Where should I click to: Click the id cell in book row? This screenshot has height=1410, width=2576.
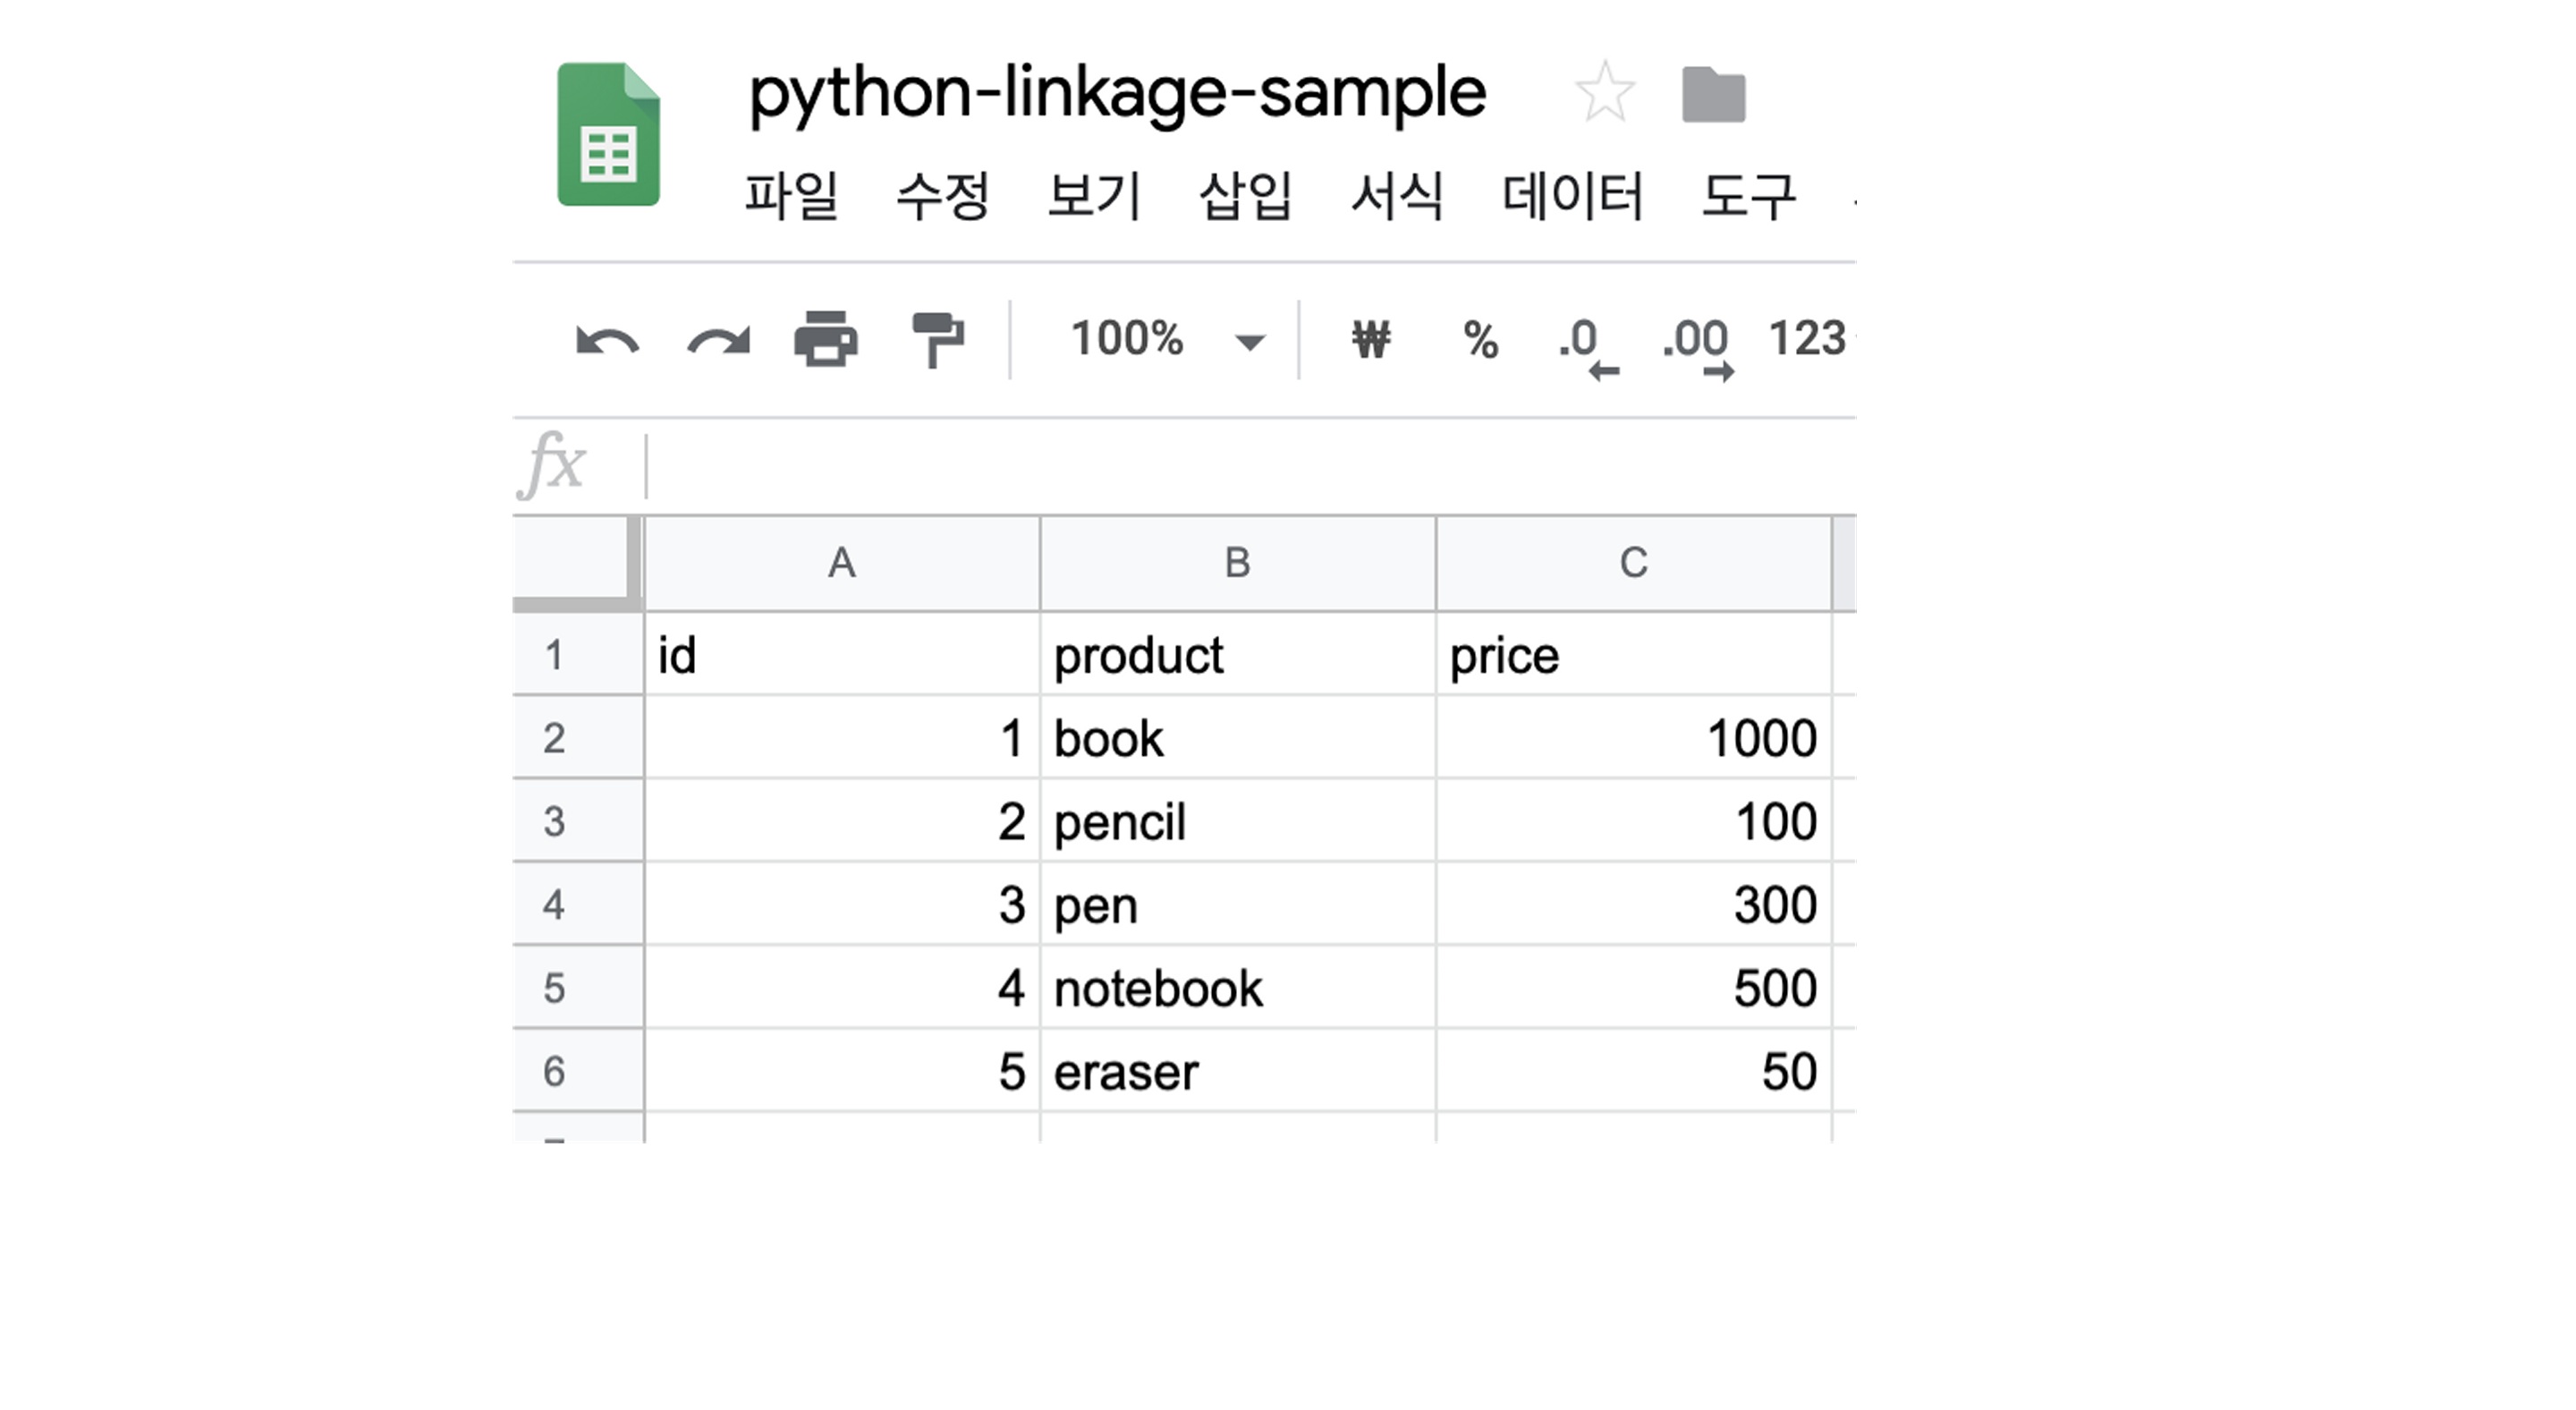[x=842, y=738]
